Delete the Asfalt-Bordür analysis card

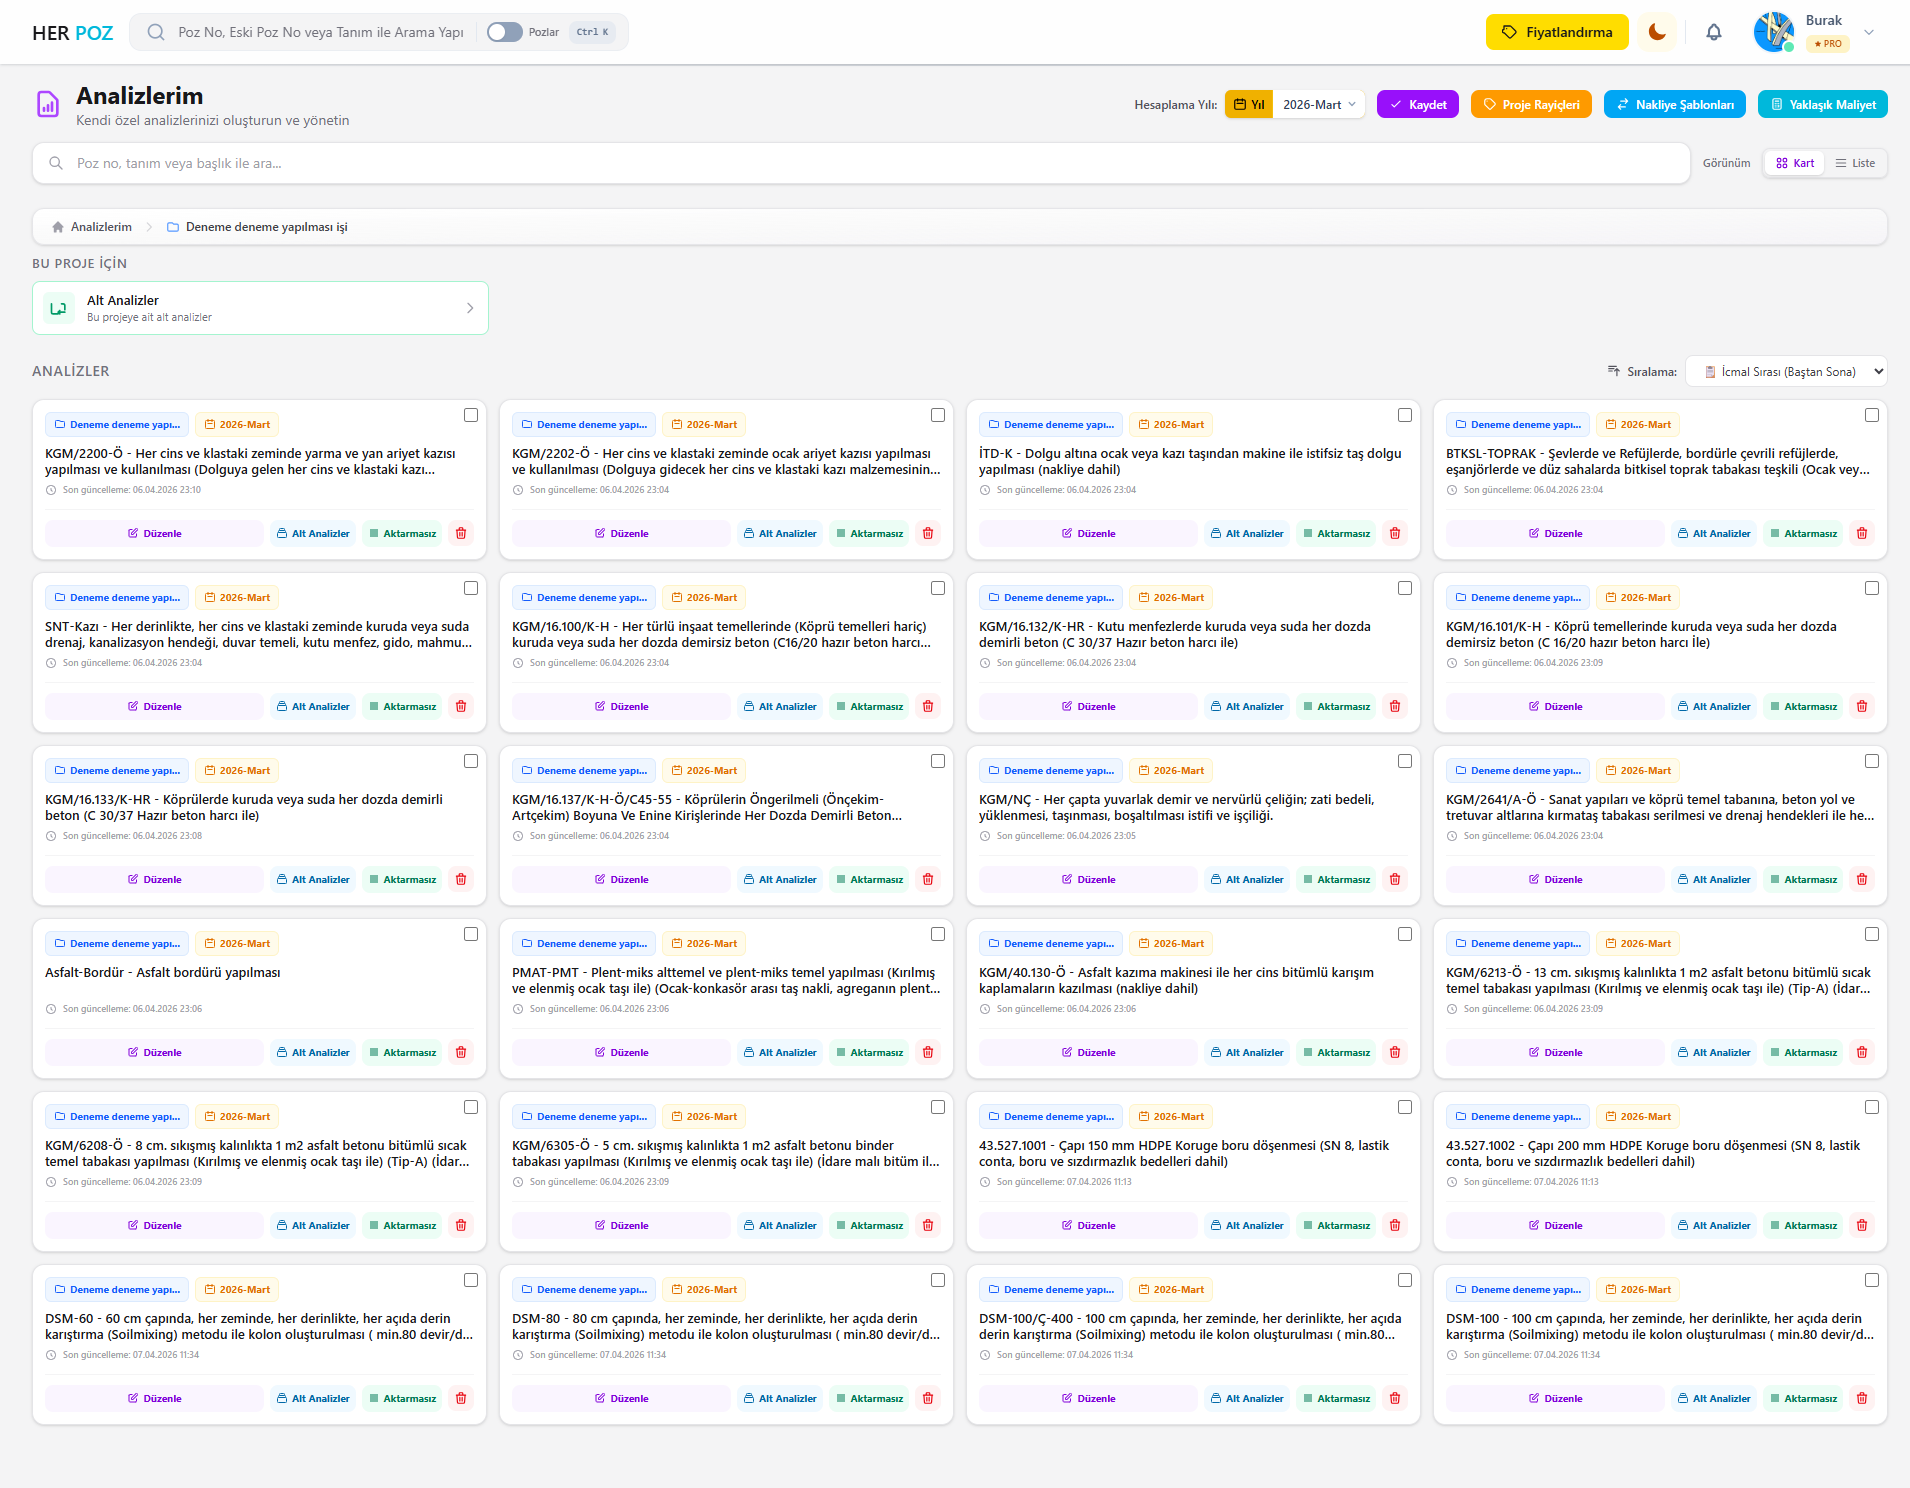[461, 1053]
